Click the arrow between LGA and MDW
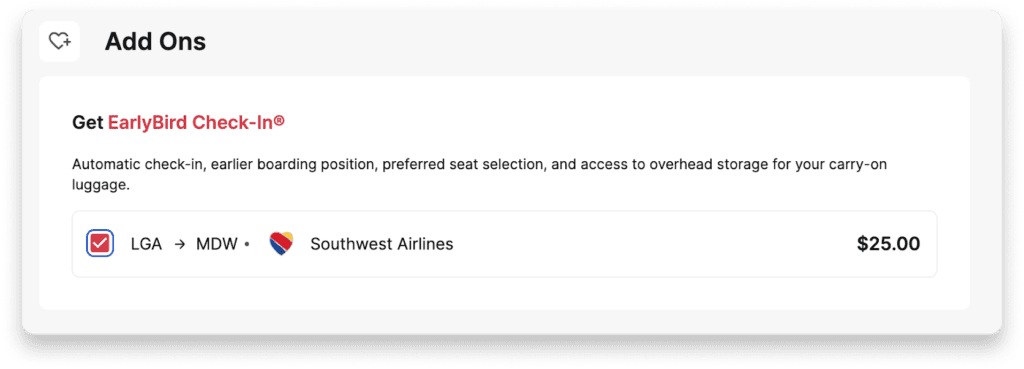 180,244
